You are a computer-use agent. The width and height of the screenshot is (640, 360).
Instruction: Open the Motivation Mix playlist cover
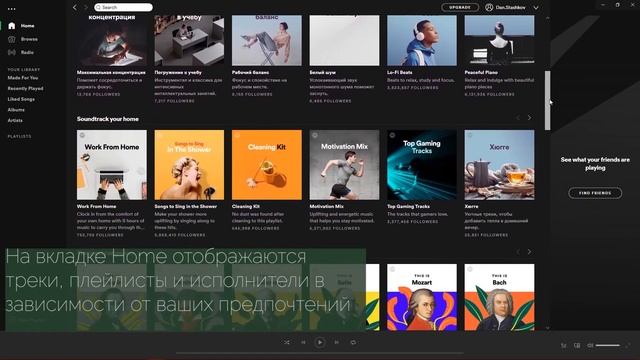coord(344,165)
